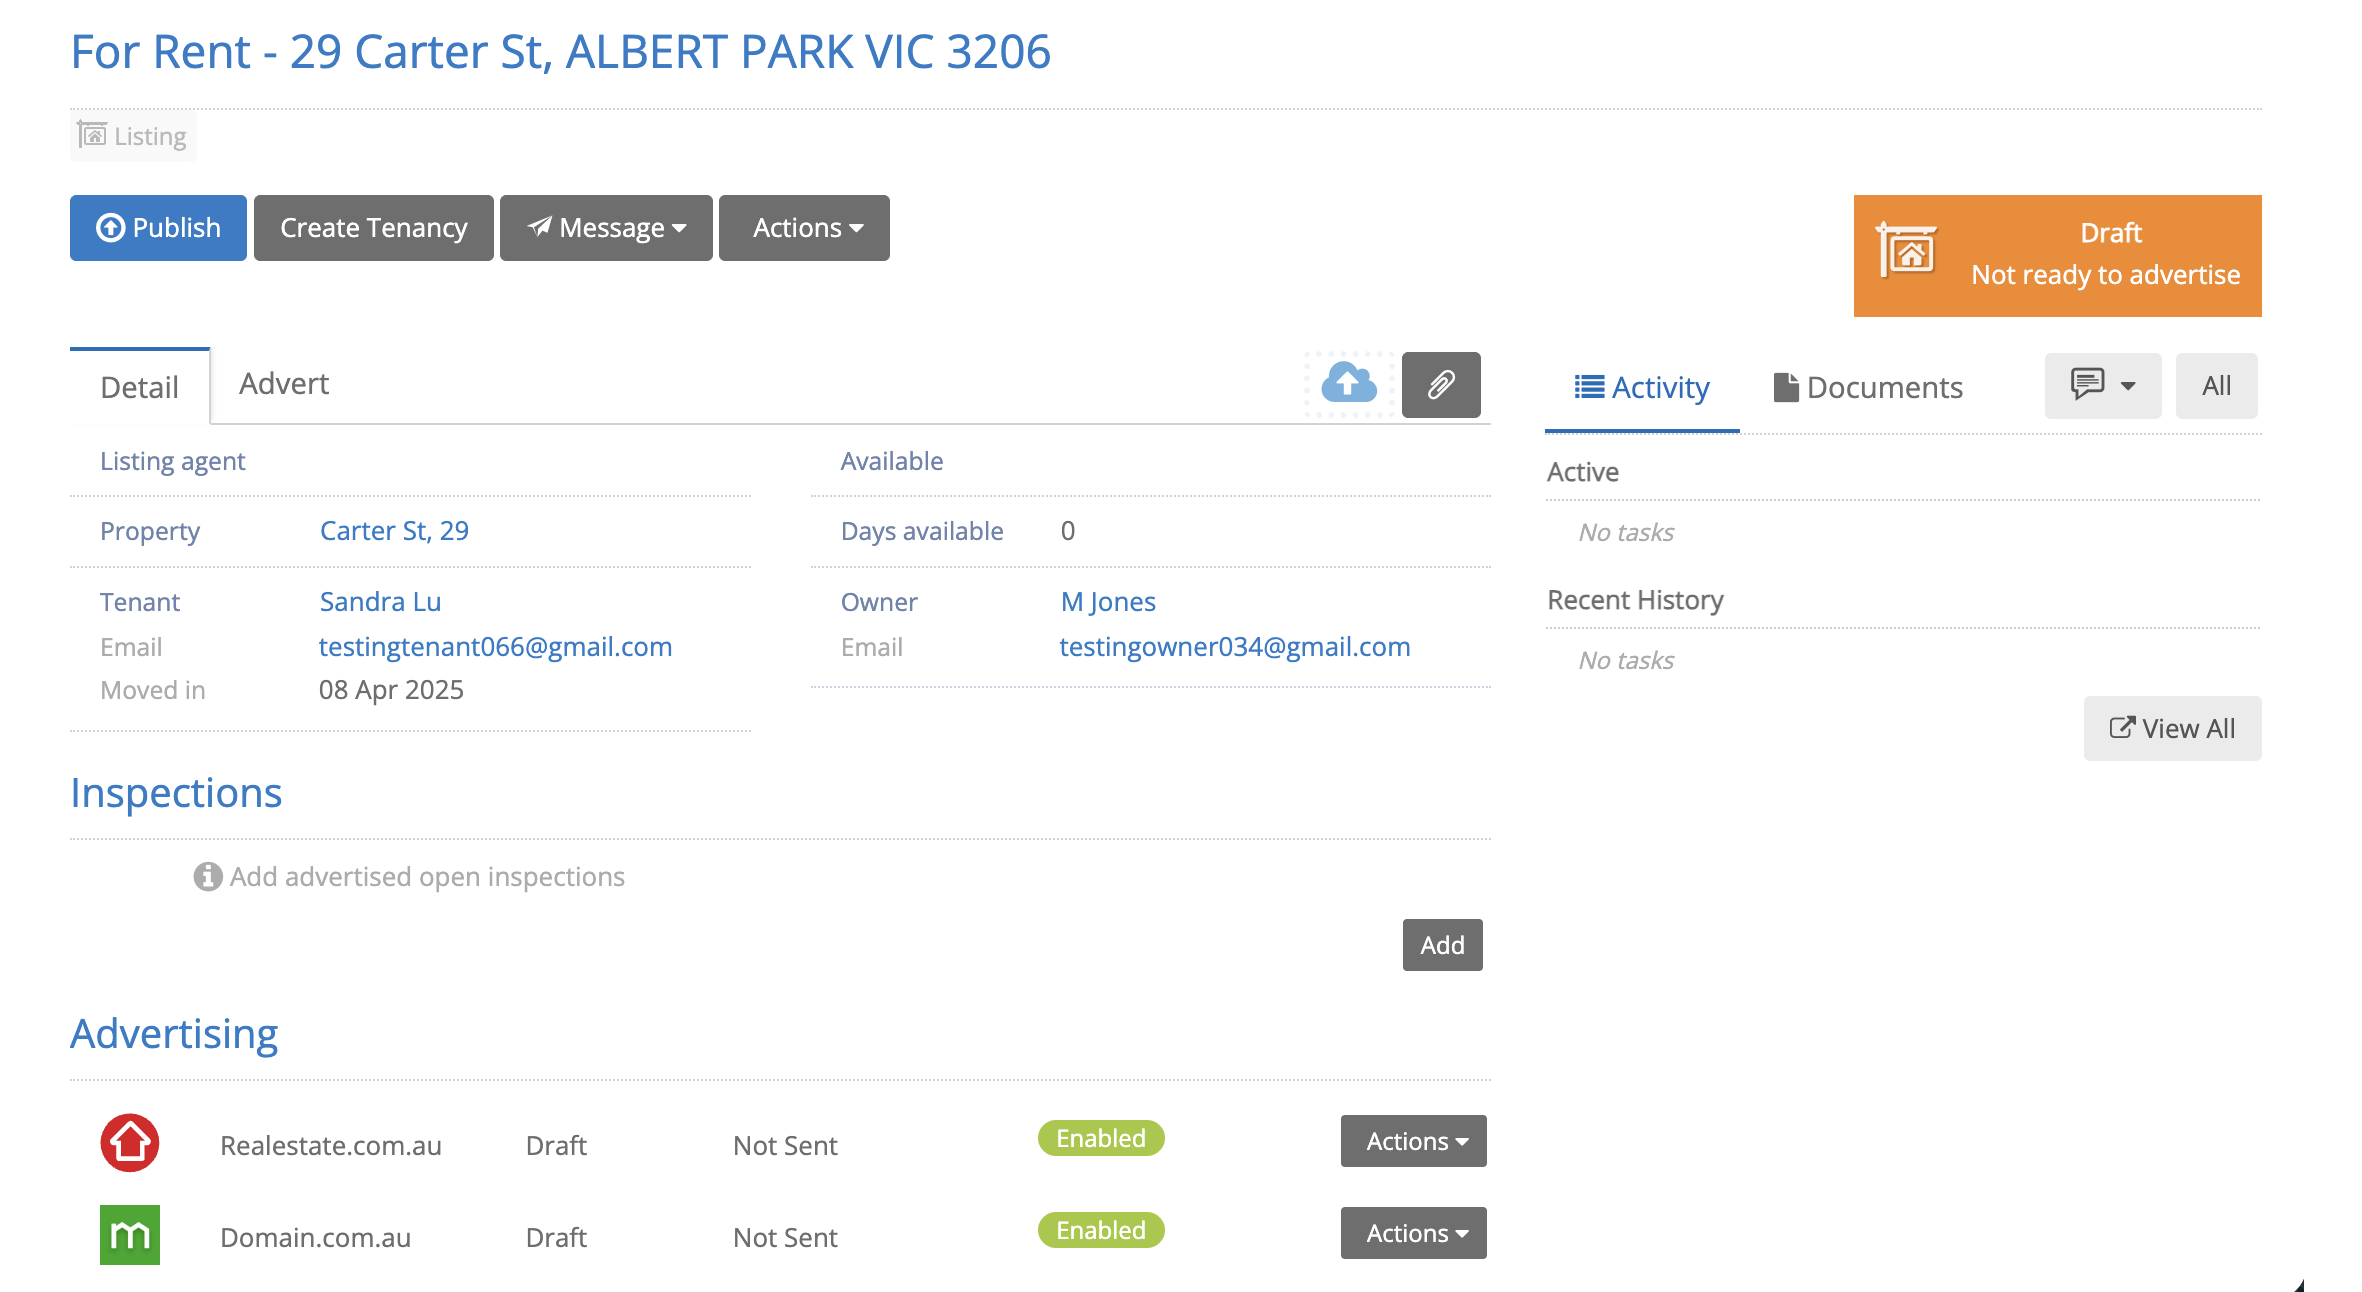Screen dimensions: 2362x1292
Task: Open property link Carter St, 29
Action: point(394,531)
